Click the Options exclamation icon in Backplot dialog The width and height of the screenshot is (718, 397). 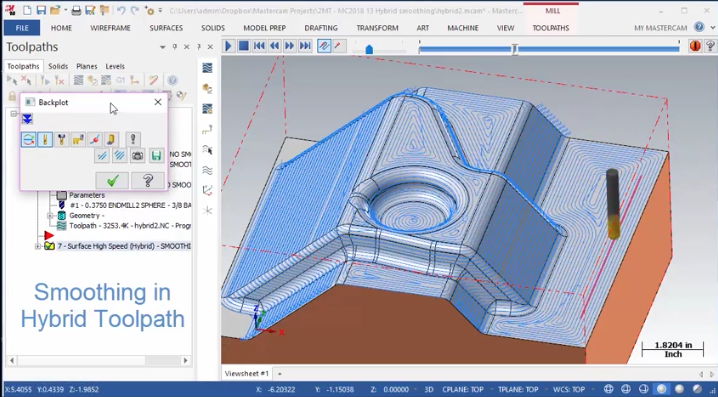133,140
